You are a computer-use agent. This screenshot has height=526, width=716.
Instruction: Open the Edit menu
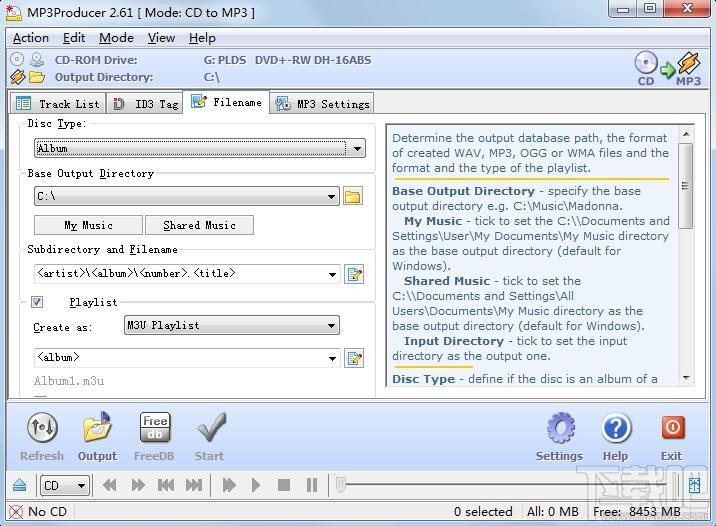(74, 38)
